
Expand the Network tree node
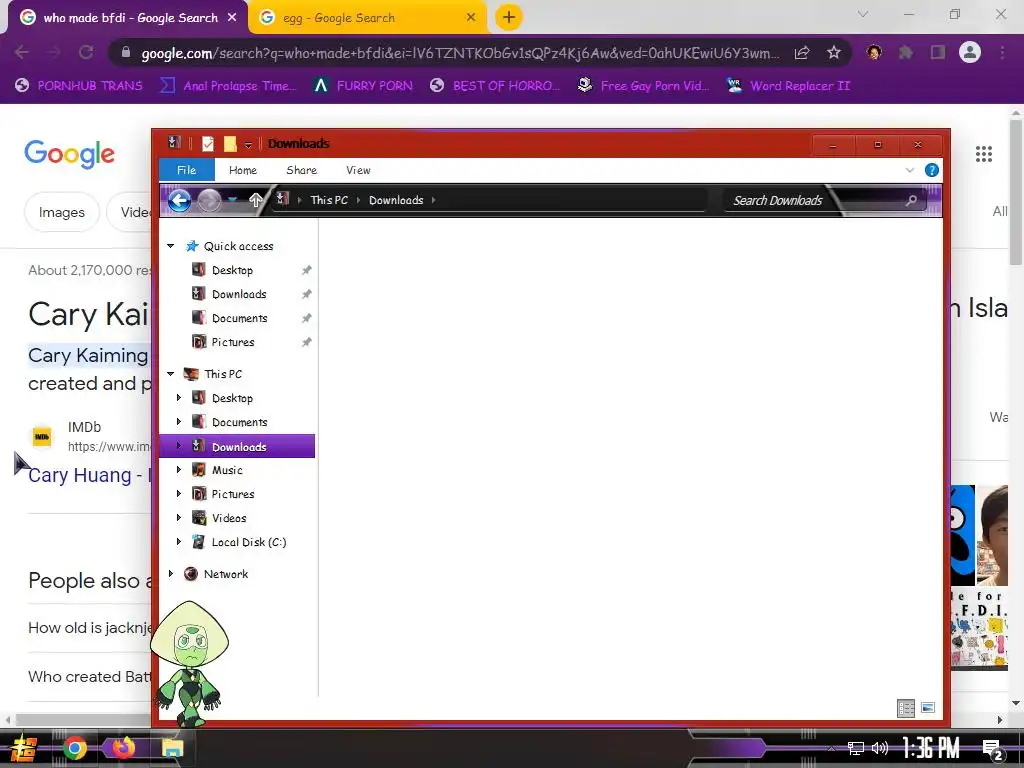coord(170,573)
